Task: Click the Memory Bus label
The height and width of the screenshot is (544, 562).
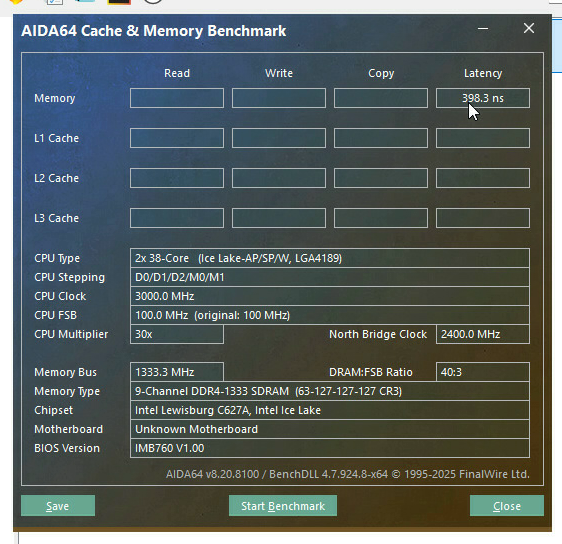Action: coord(66,372)
